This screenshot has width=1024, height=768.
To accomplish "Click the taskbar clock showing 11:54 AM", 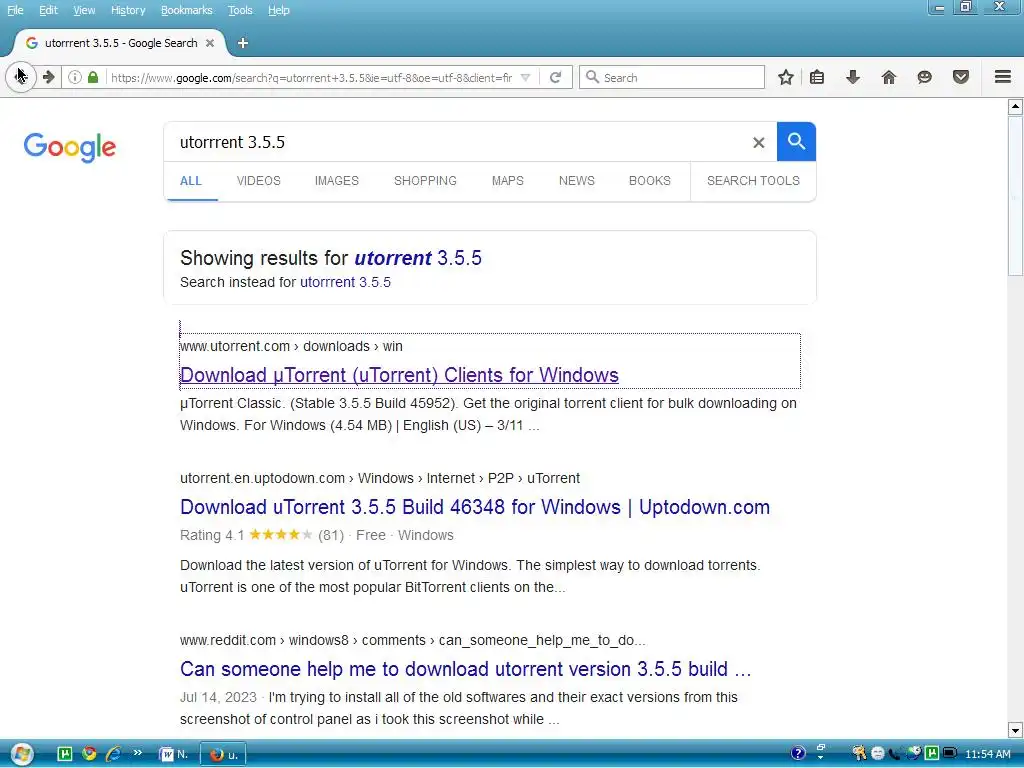I will pyautogui.click(x=987, y=754).
